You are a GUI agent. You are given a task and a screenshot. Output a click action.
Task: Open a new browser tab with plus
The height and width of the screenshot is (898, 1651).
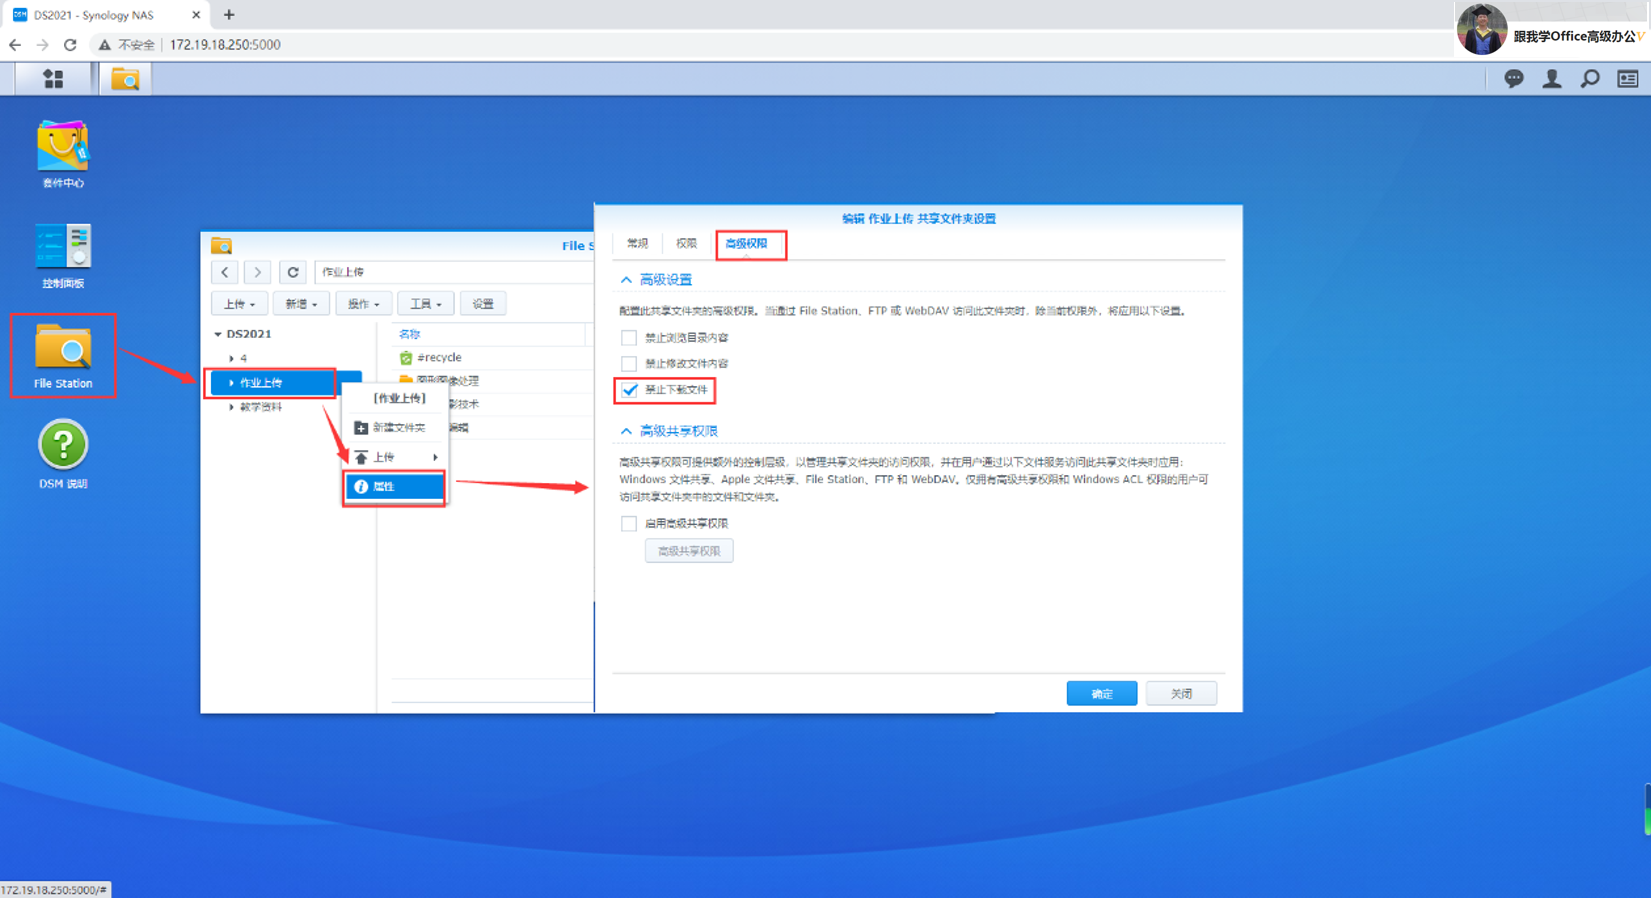229,15
